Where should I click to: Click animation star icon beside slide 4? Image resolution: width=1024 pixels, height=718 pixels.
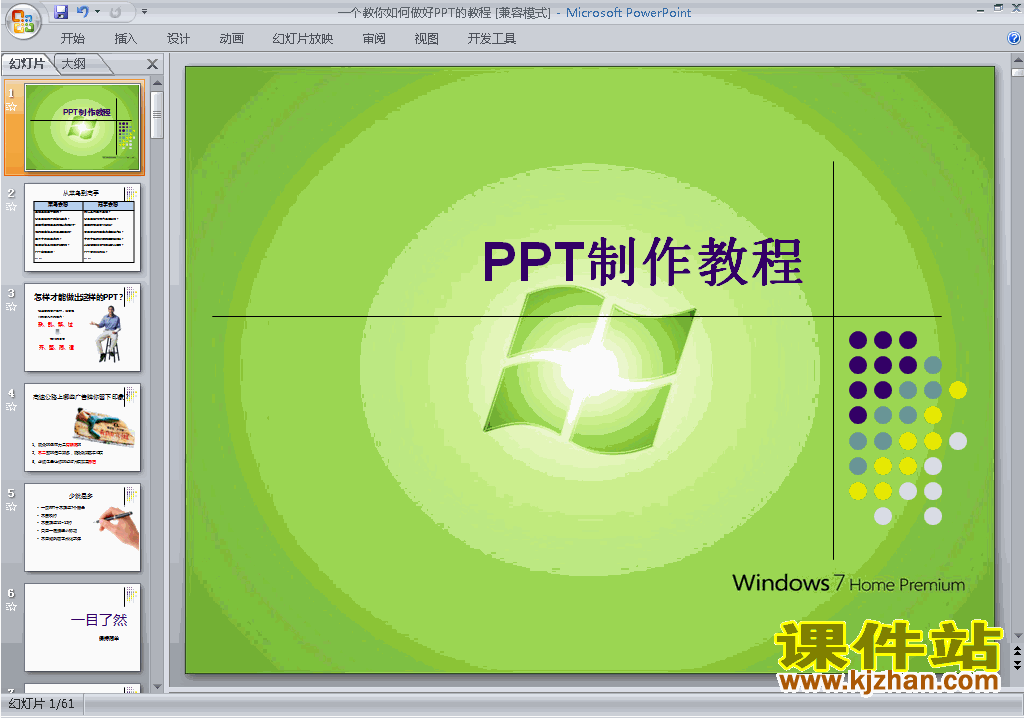click(x=11, y=406)
